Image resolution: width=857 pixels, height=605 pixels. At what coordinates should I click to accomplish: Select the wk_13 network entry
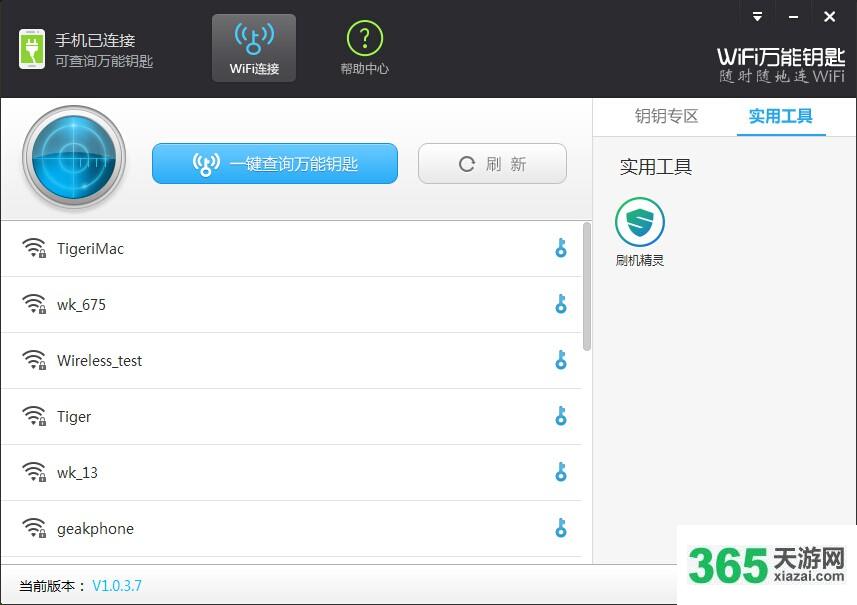tap(292, 473)
